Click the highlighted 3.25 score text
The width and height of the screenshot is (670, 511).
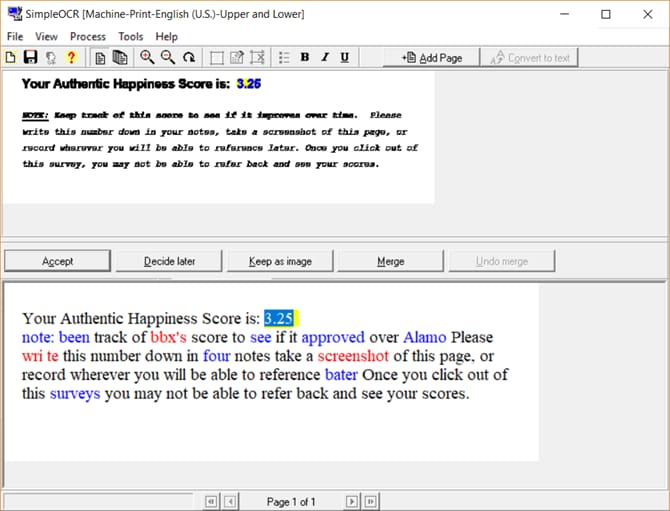279,319
